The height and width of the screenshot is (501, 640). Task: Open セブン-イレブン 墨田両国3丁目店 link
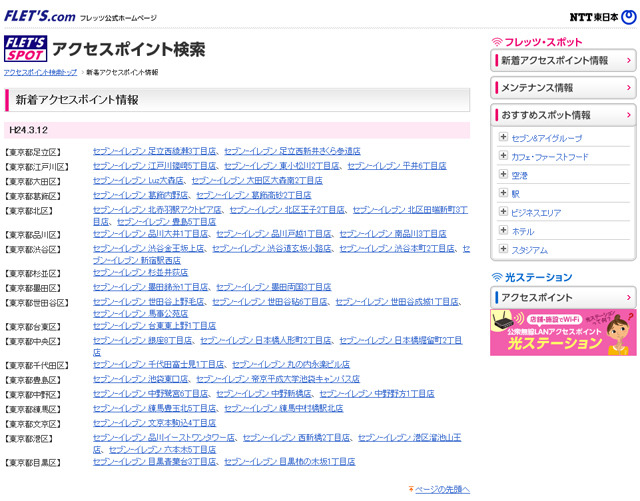tap(273, 287)
